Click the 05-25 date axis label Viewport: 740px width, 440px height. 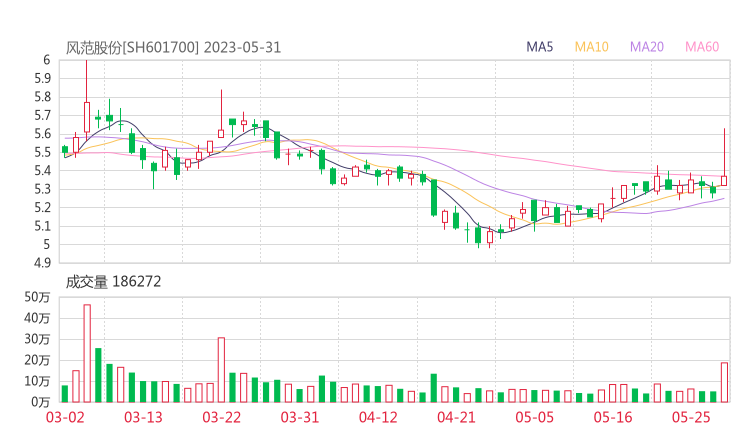click(691, 417)
